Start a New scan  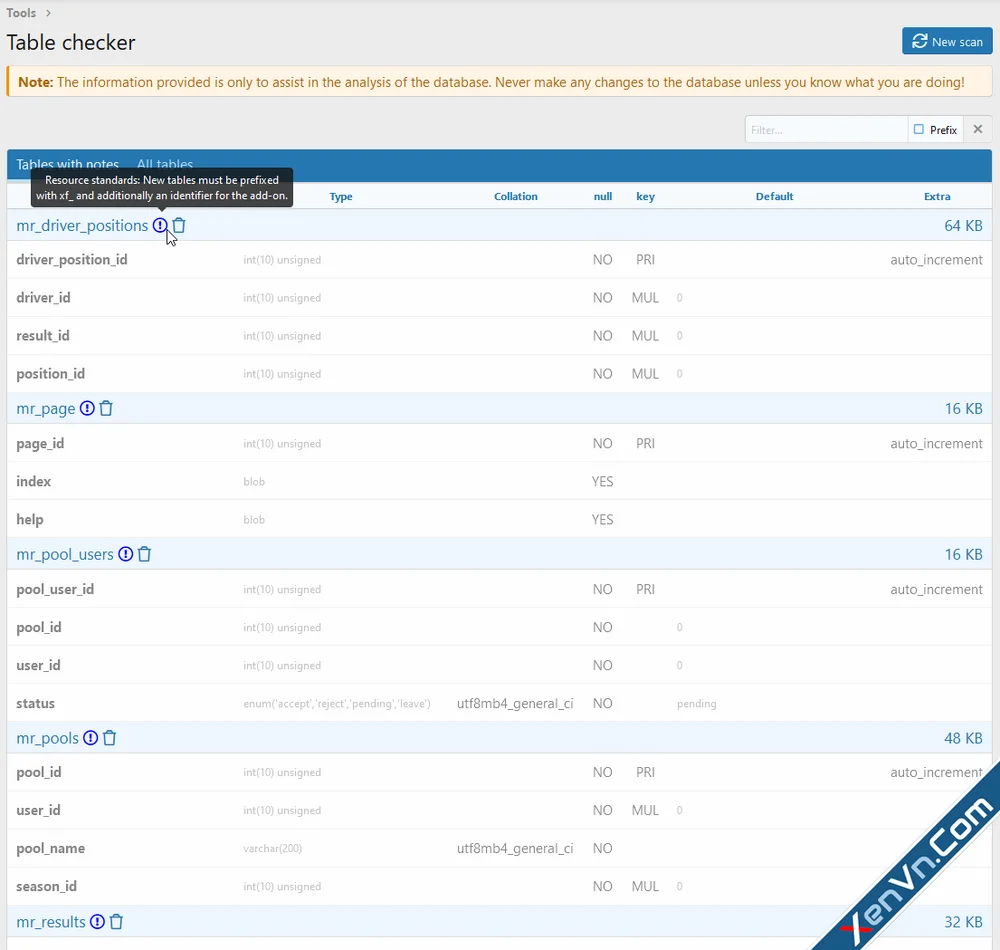pyautogui.click(x=947, y=41)
